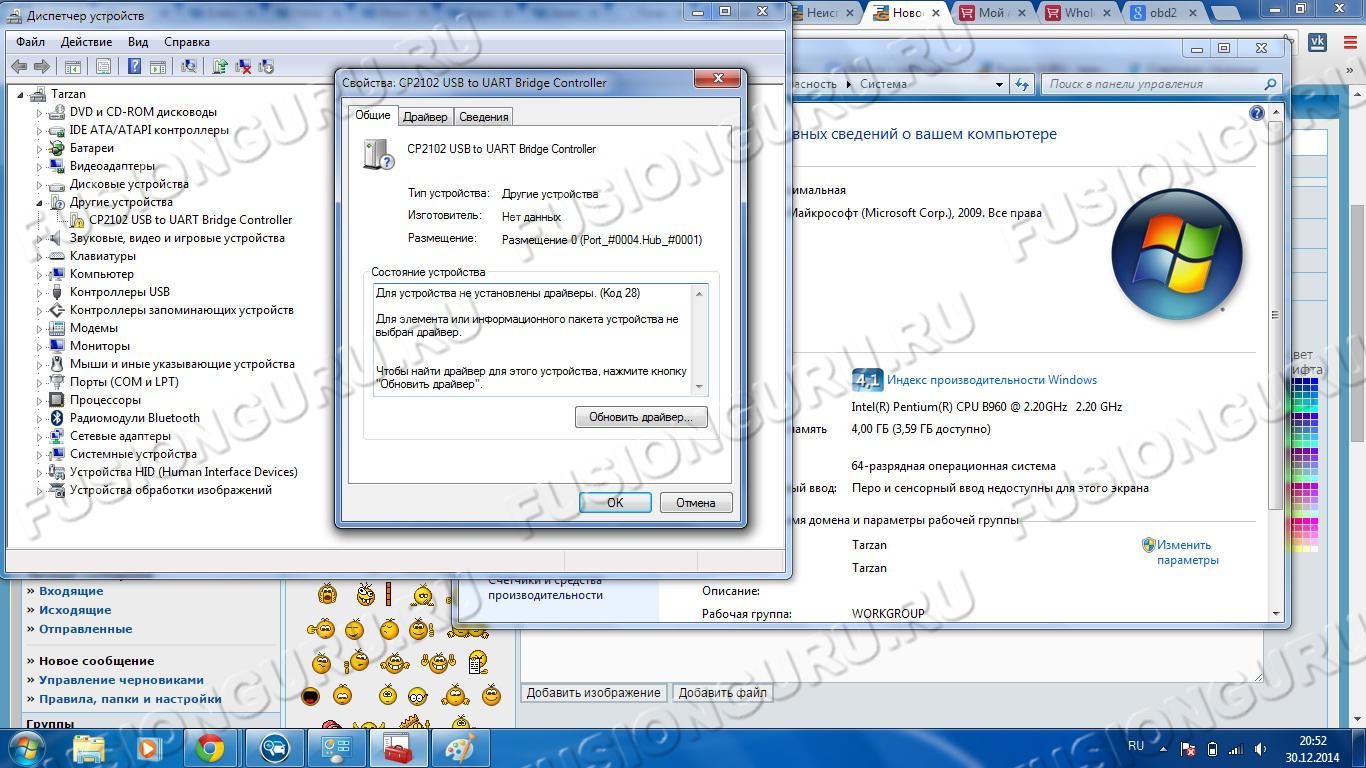Viewport: 1366px width, 768px height.
Task: Scan for hardware changes toolbar icon
Action: (188, 66)
